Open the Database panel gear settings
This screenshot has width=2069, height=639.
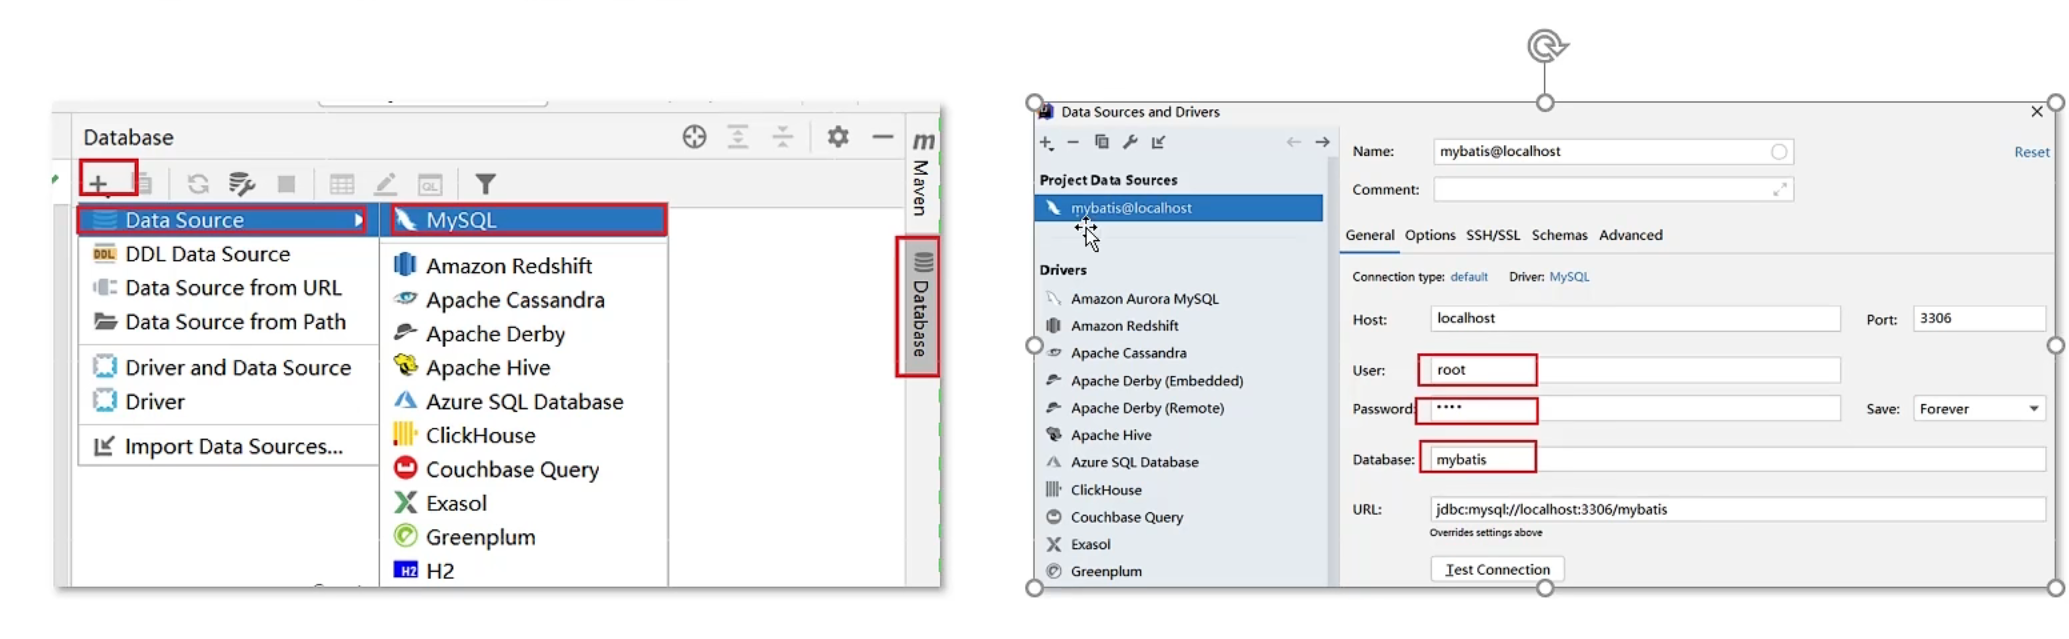[x=838, y=137]
